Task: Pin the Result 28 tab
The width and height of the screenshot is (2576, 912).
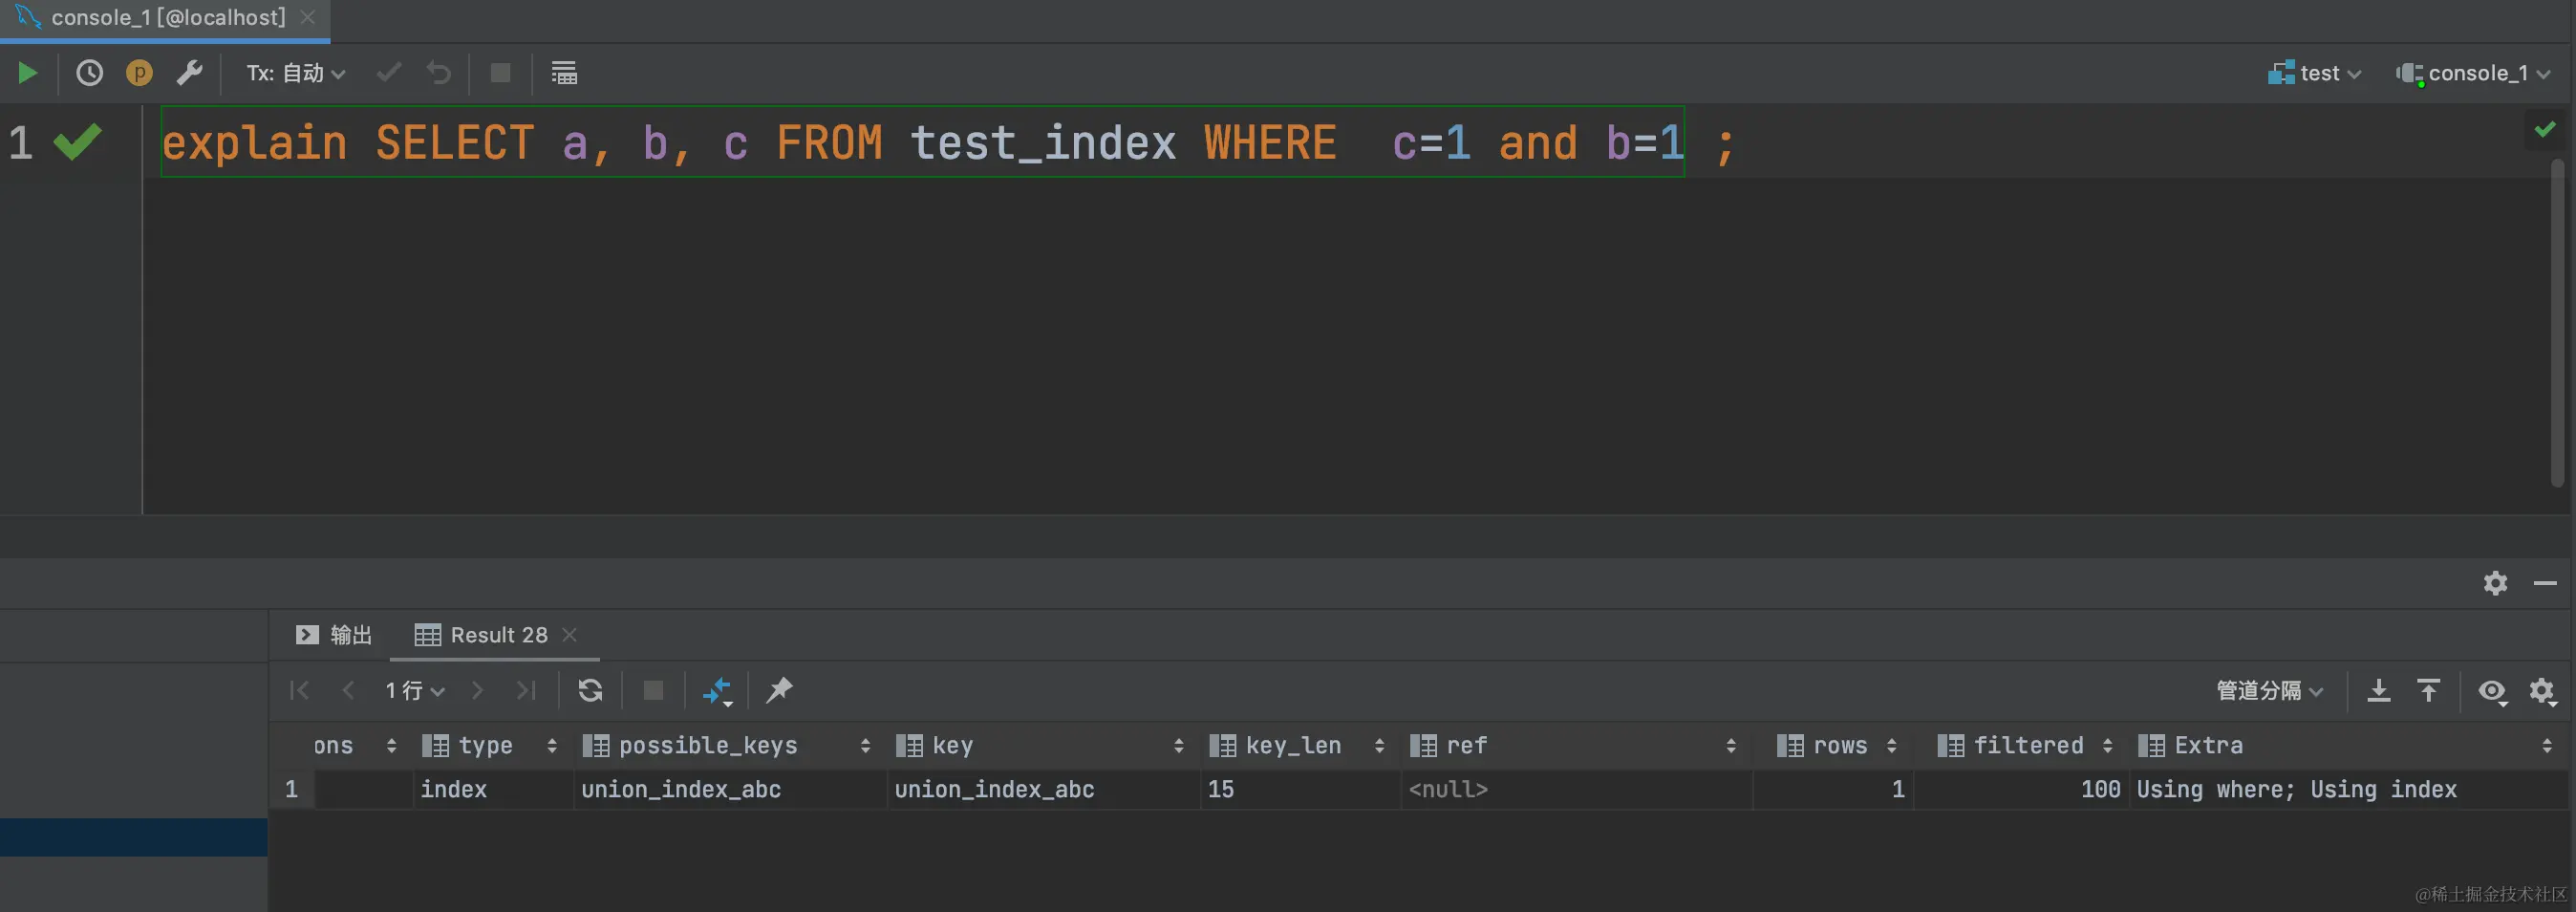Action: (779, 691)
